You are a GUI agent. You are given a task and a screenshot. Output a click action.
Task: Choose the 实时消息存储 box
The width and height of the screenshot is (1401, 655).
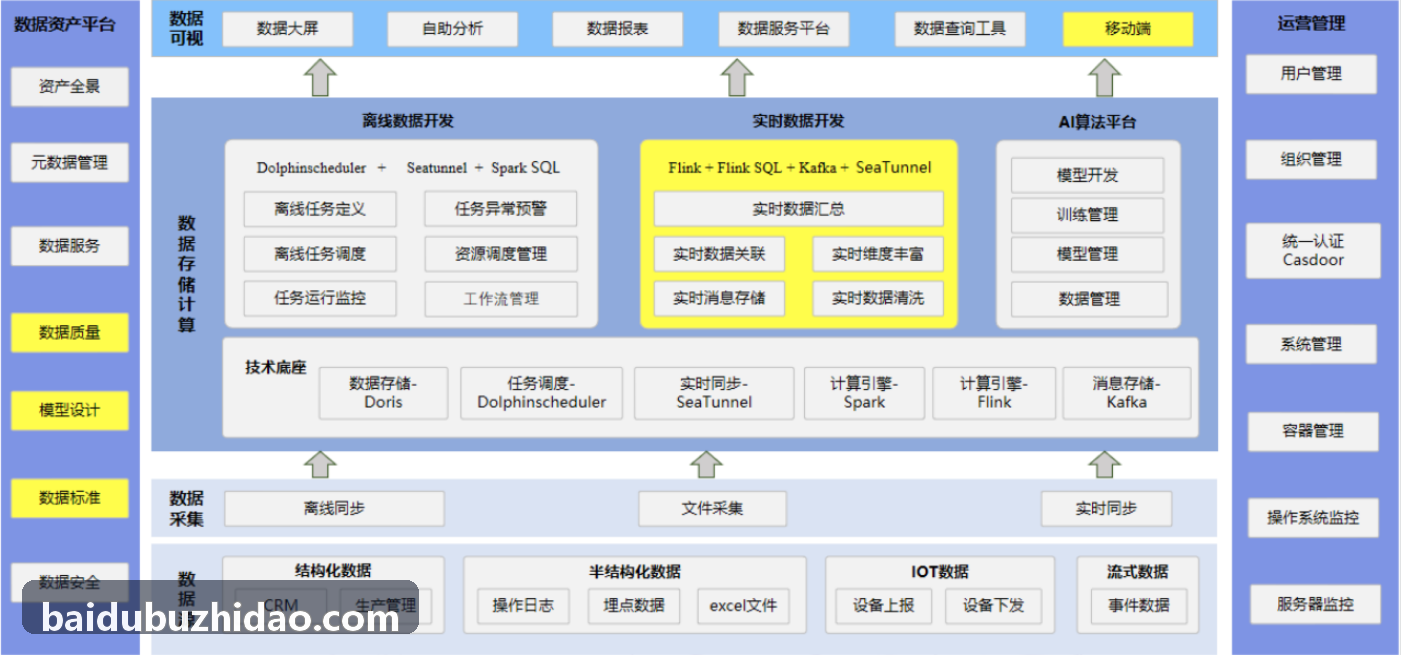[719, 298]
